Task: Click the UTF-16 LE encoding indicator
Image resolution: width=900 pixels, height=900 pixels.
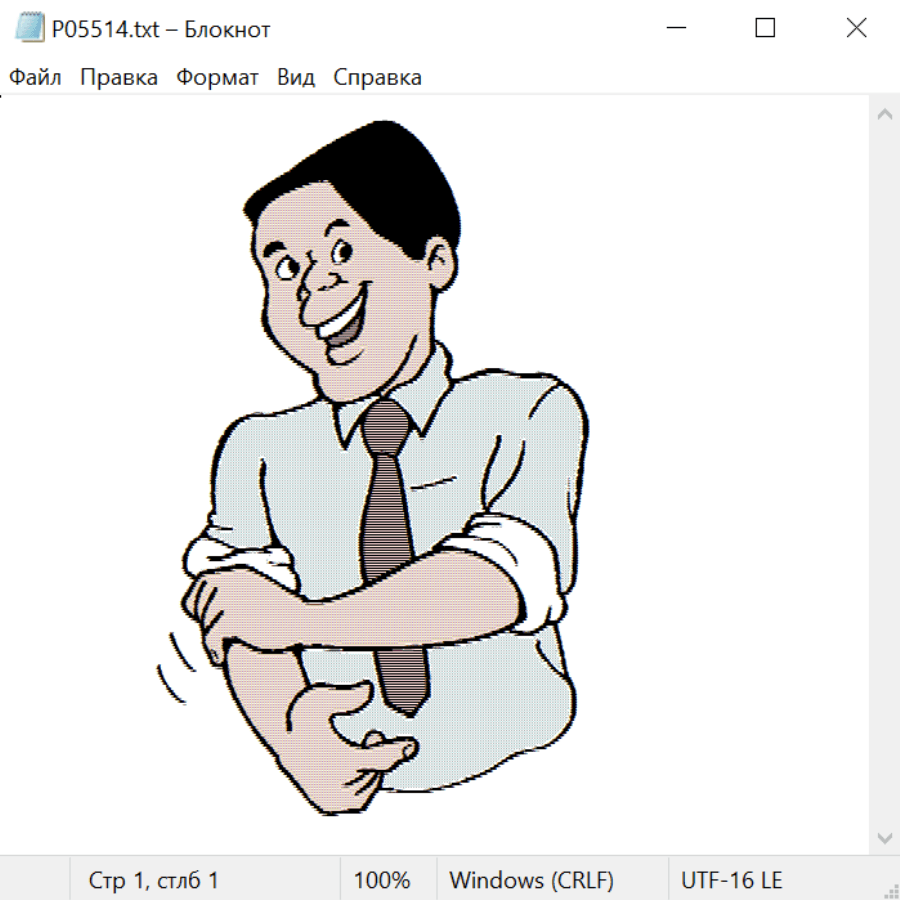Action: [731, 881]
